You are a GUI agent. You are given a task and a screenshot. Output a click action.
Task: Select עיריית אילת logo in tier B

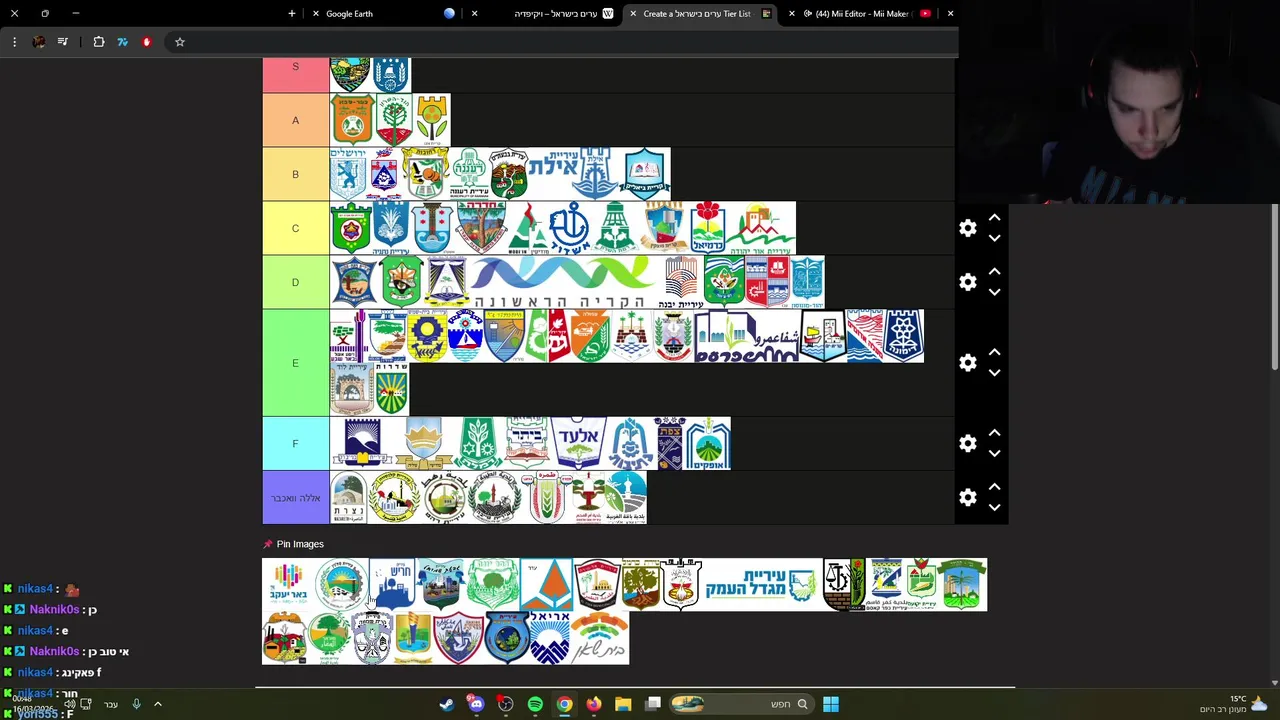(x=574, y=174)
